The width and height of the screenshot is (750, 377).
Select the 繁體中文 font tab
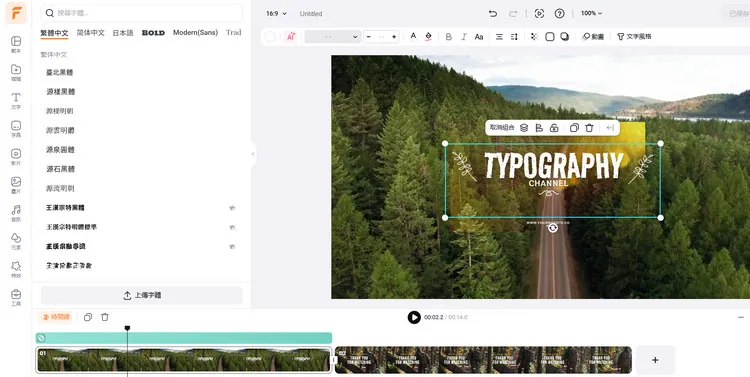(x=54, y=33)
